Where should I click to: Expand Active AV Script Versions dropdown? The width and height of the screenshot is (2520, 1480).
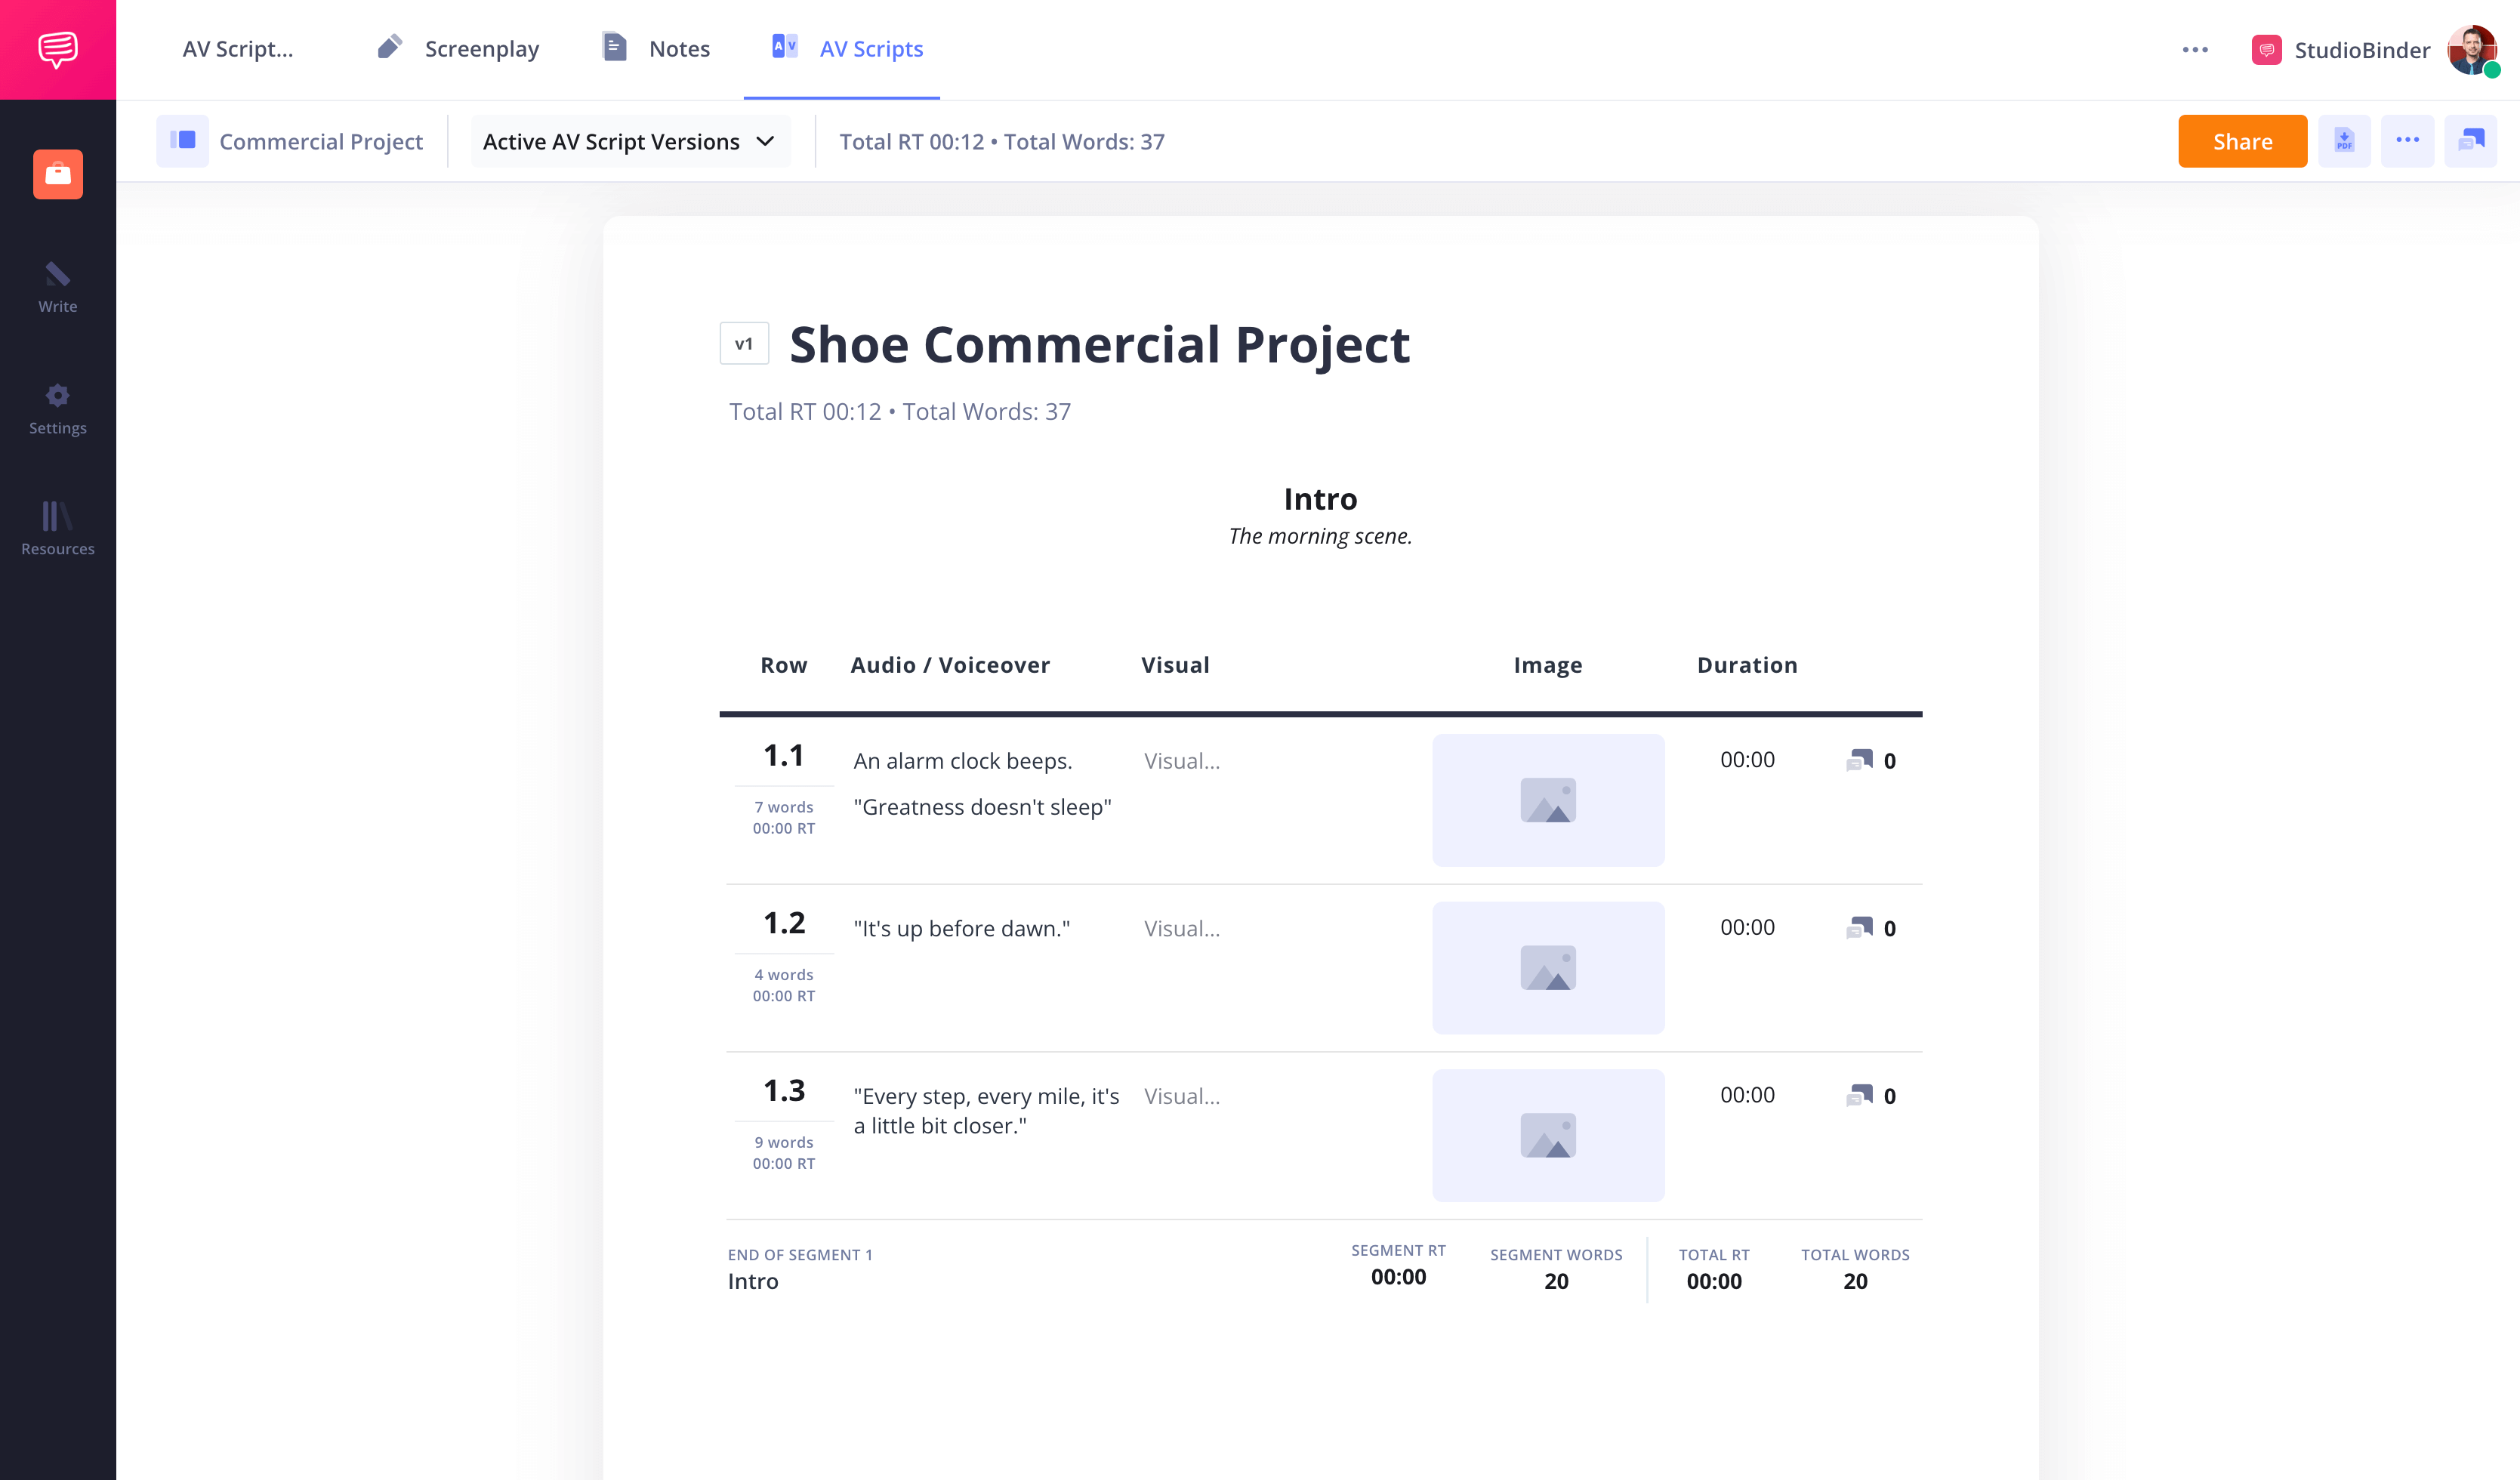pos(630,141)
